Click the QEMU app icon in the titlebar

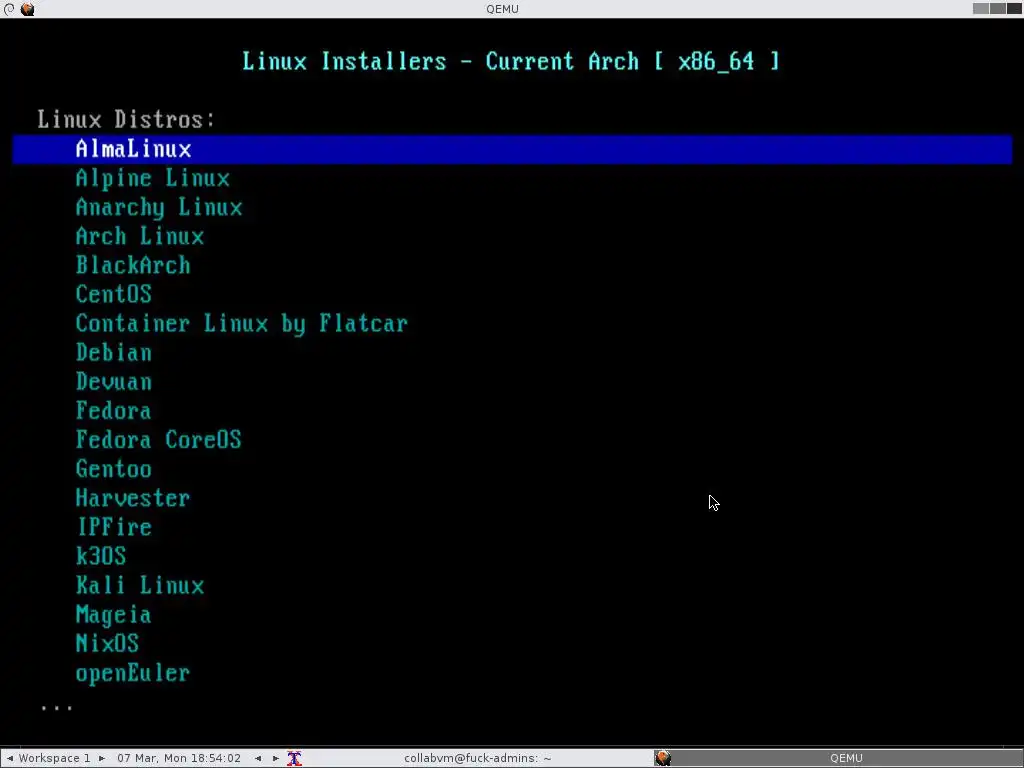tap(27, 9)
